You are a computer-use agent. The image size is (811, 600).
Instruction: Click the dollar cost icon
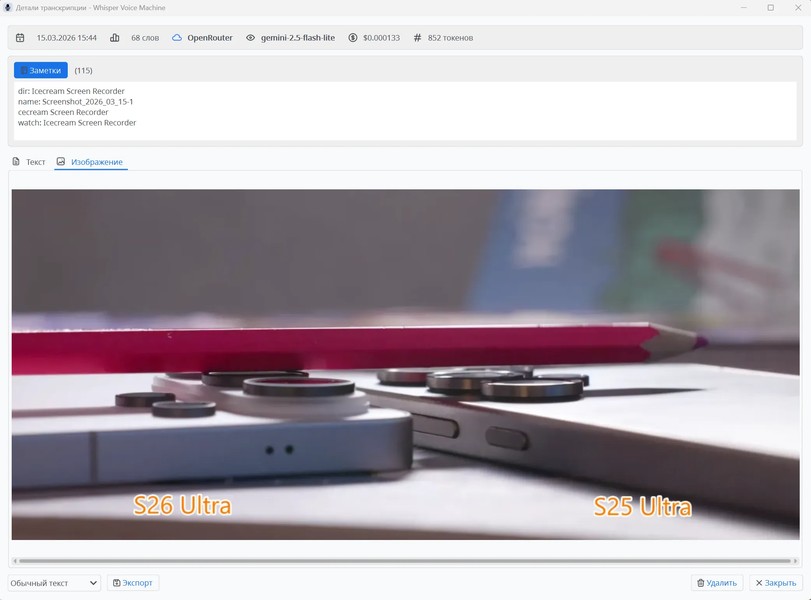353,38
